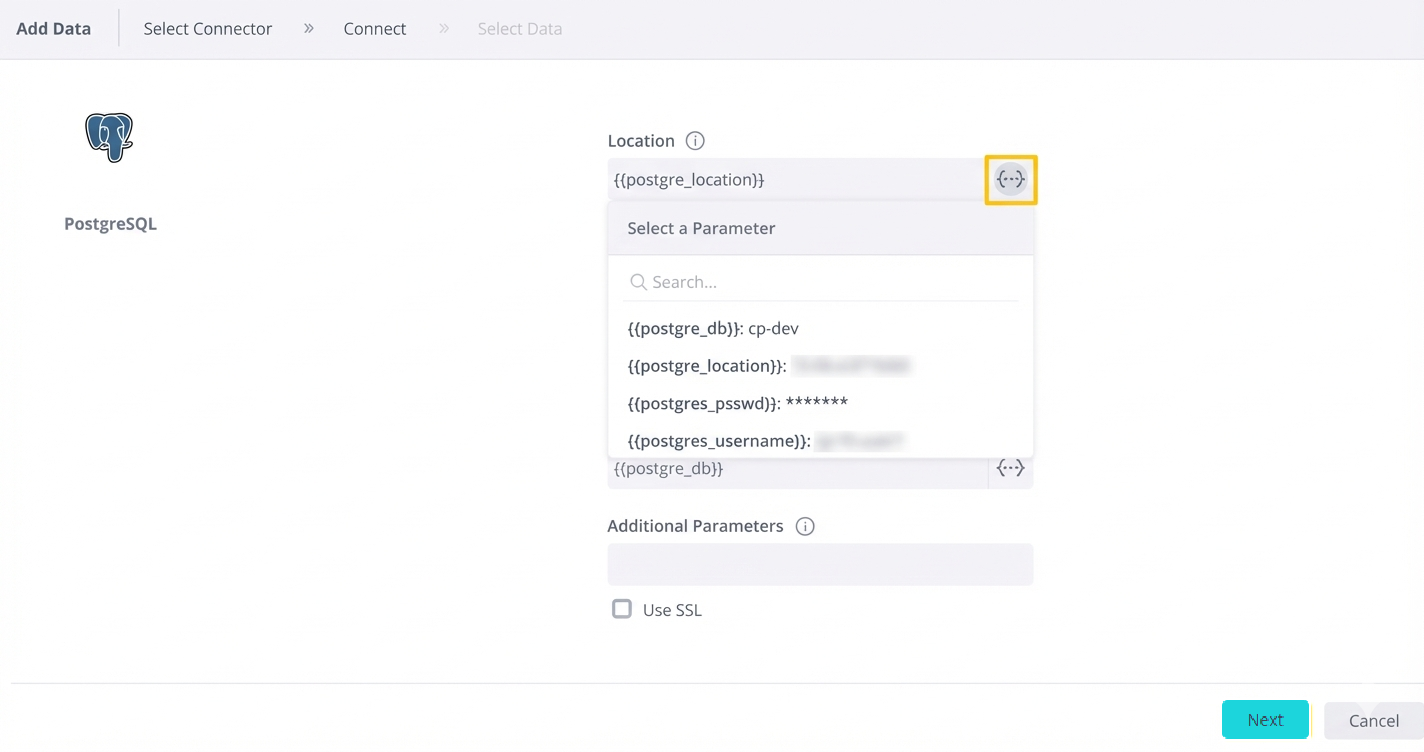Choose the {{postgre_db}}: cp-dev parameter
The image size is (1424, 752).
click(713, 328)
